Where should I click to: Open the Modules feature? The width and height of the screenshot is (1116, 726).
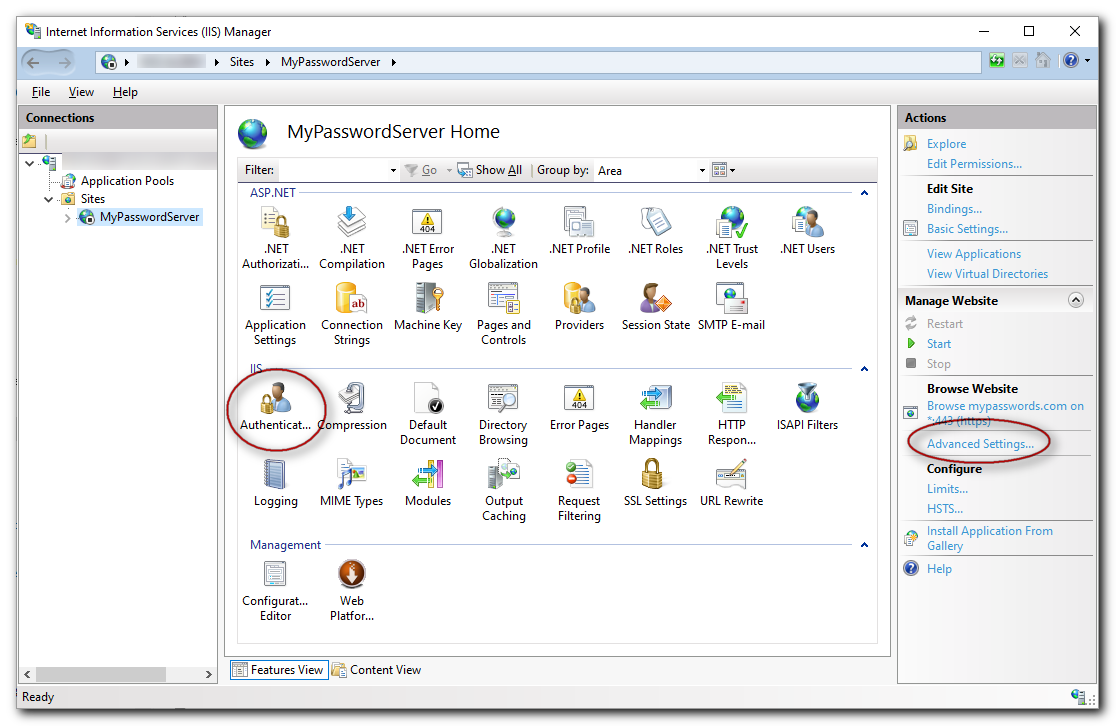click(428, 483)
